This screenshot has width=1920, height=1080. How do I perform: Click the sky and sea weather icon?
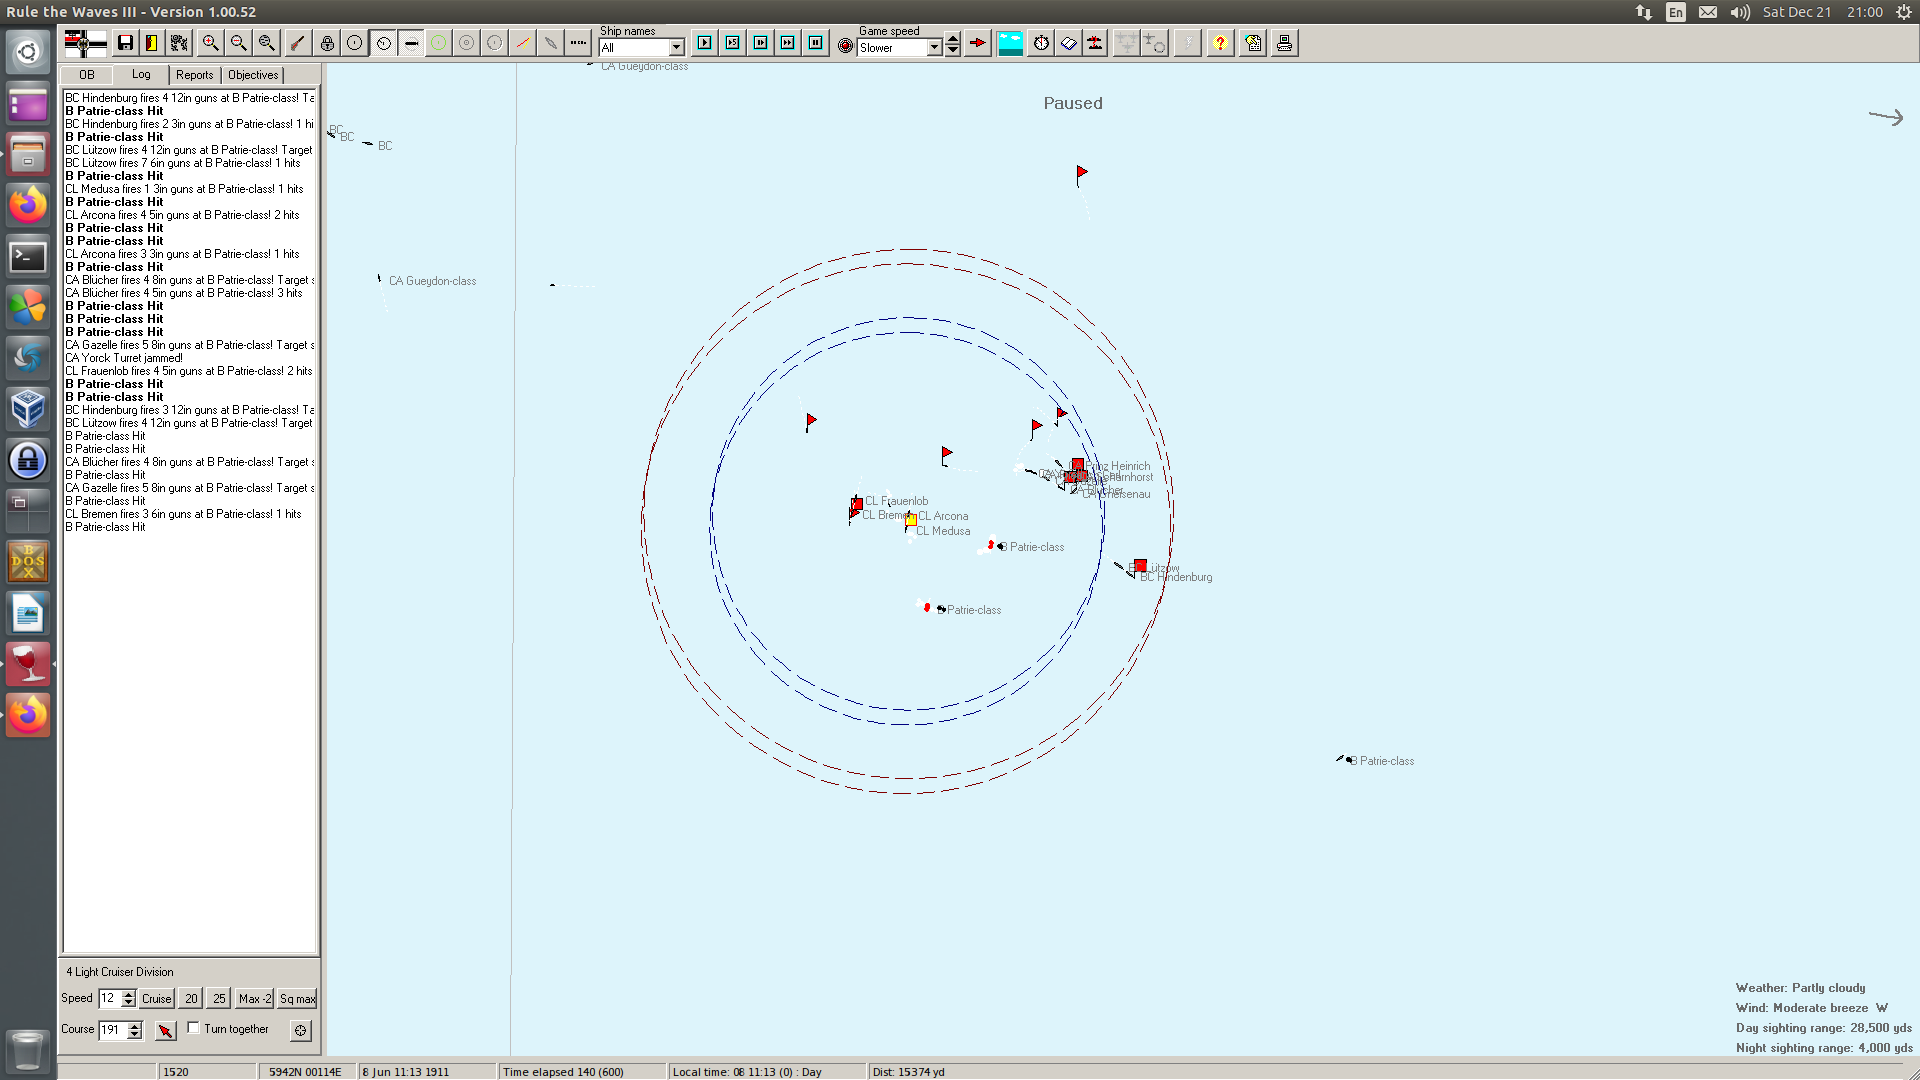tap(1011, 43)
